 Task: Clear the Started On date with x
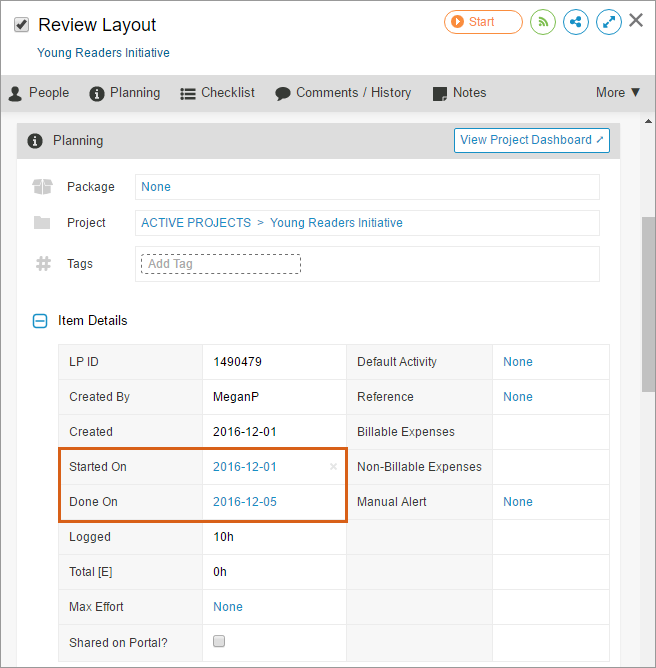(333, 467)
